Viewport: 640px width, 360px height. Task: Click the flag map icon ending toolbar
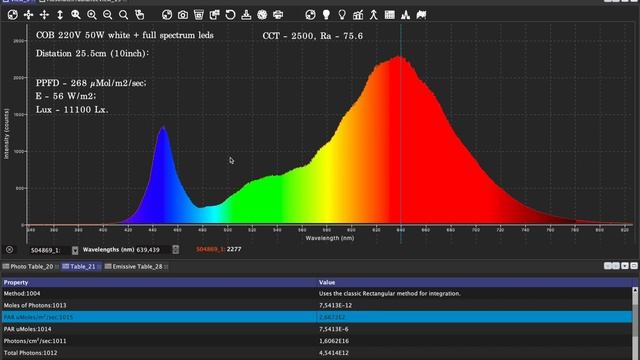421,15
